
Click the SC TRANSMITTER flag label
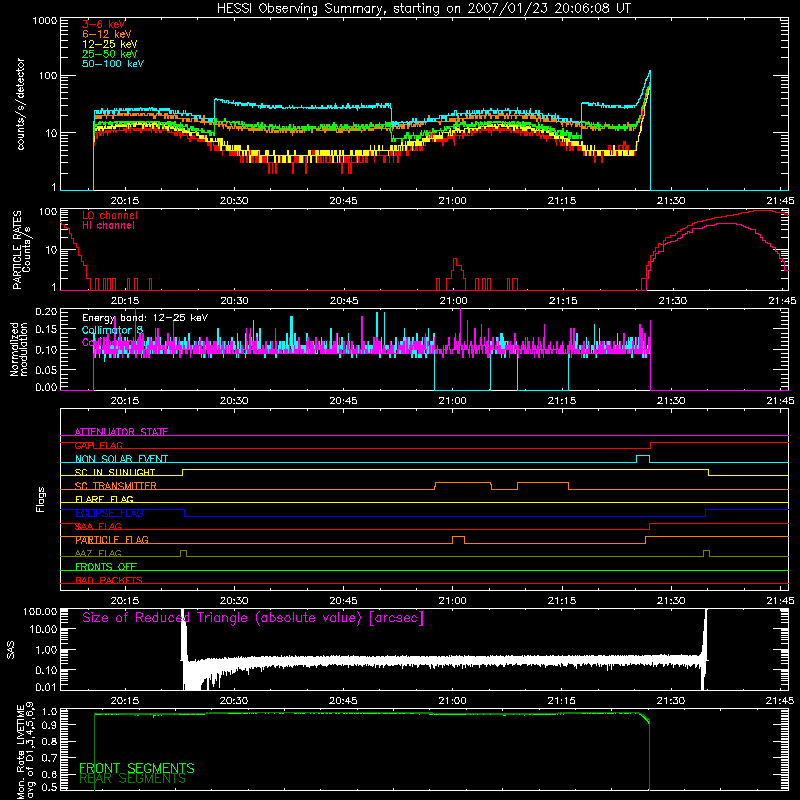116,485
